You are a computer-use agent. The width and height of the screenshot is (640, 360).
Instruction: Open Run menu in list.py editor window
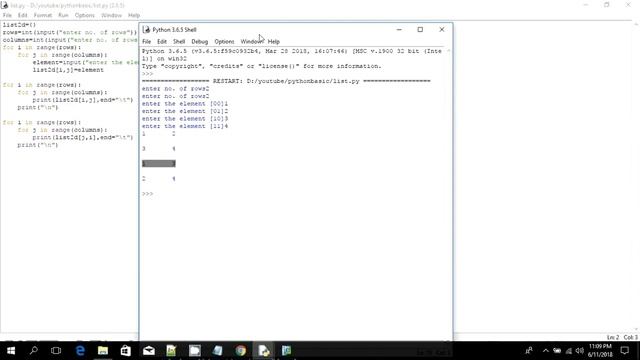pyautogui.click(x=63, y=15)
